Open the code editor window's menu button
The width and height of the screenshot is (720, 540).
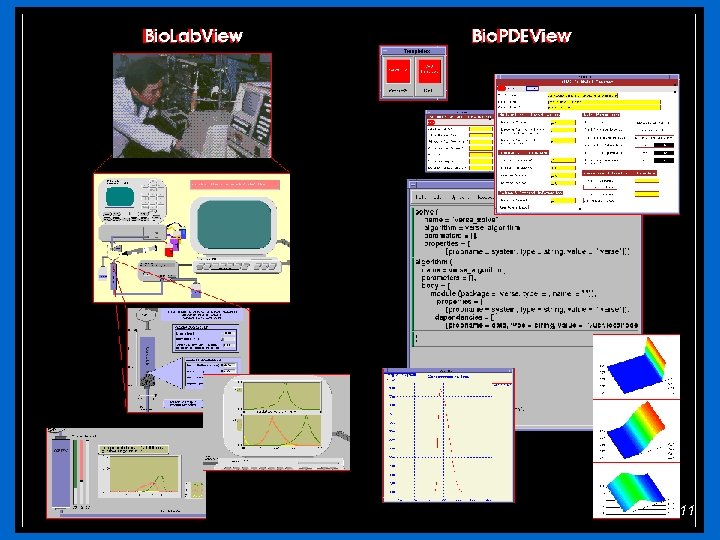tap(413, 184)
